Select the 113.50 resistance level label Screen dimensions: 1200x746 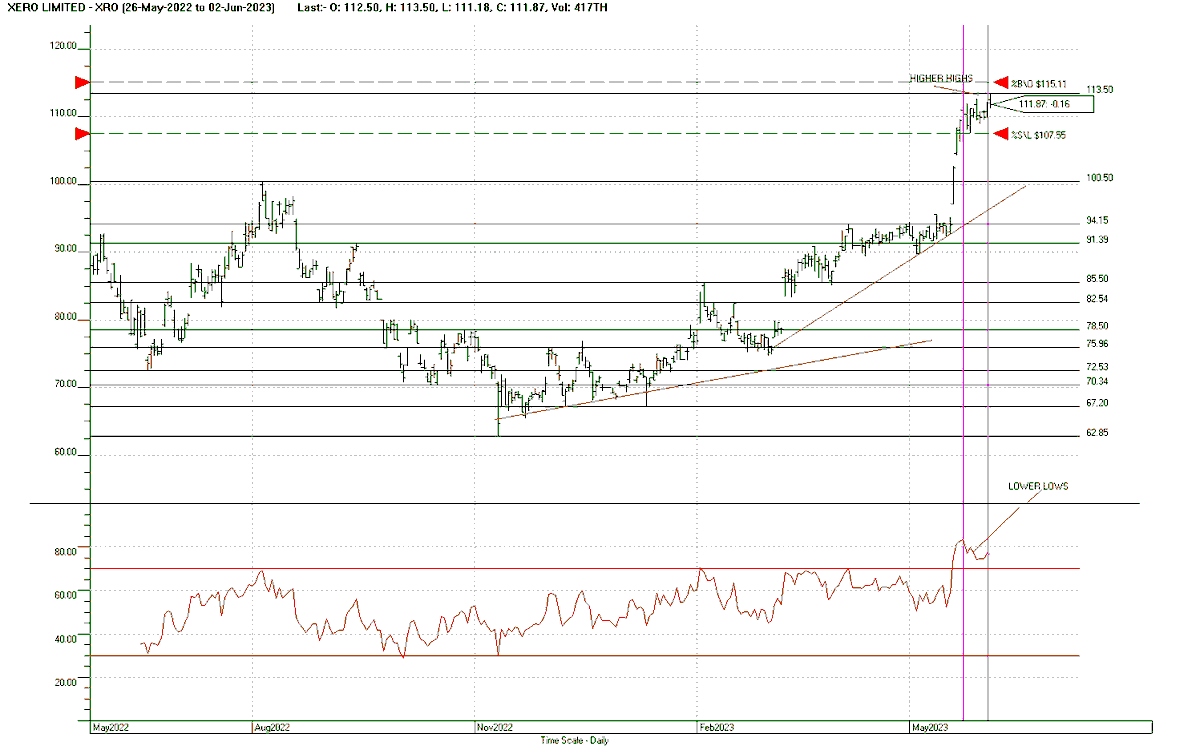[x=1100, y=89]
